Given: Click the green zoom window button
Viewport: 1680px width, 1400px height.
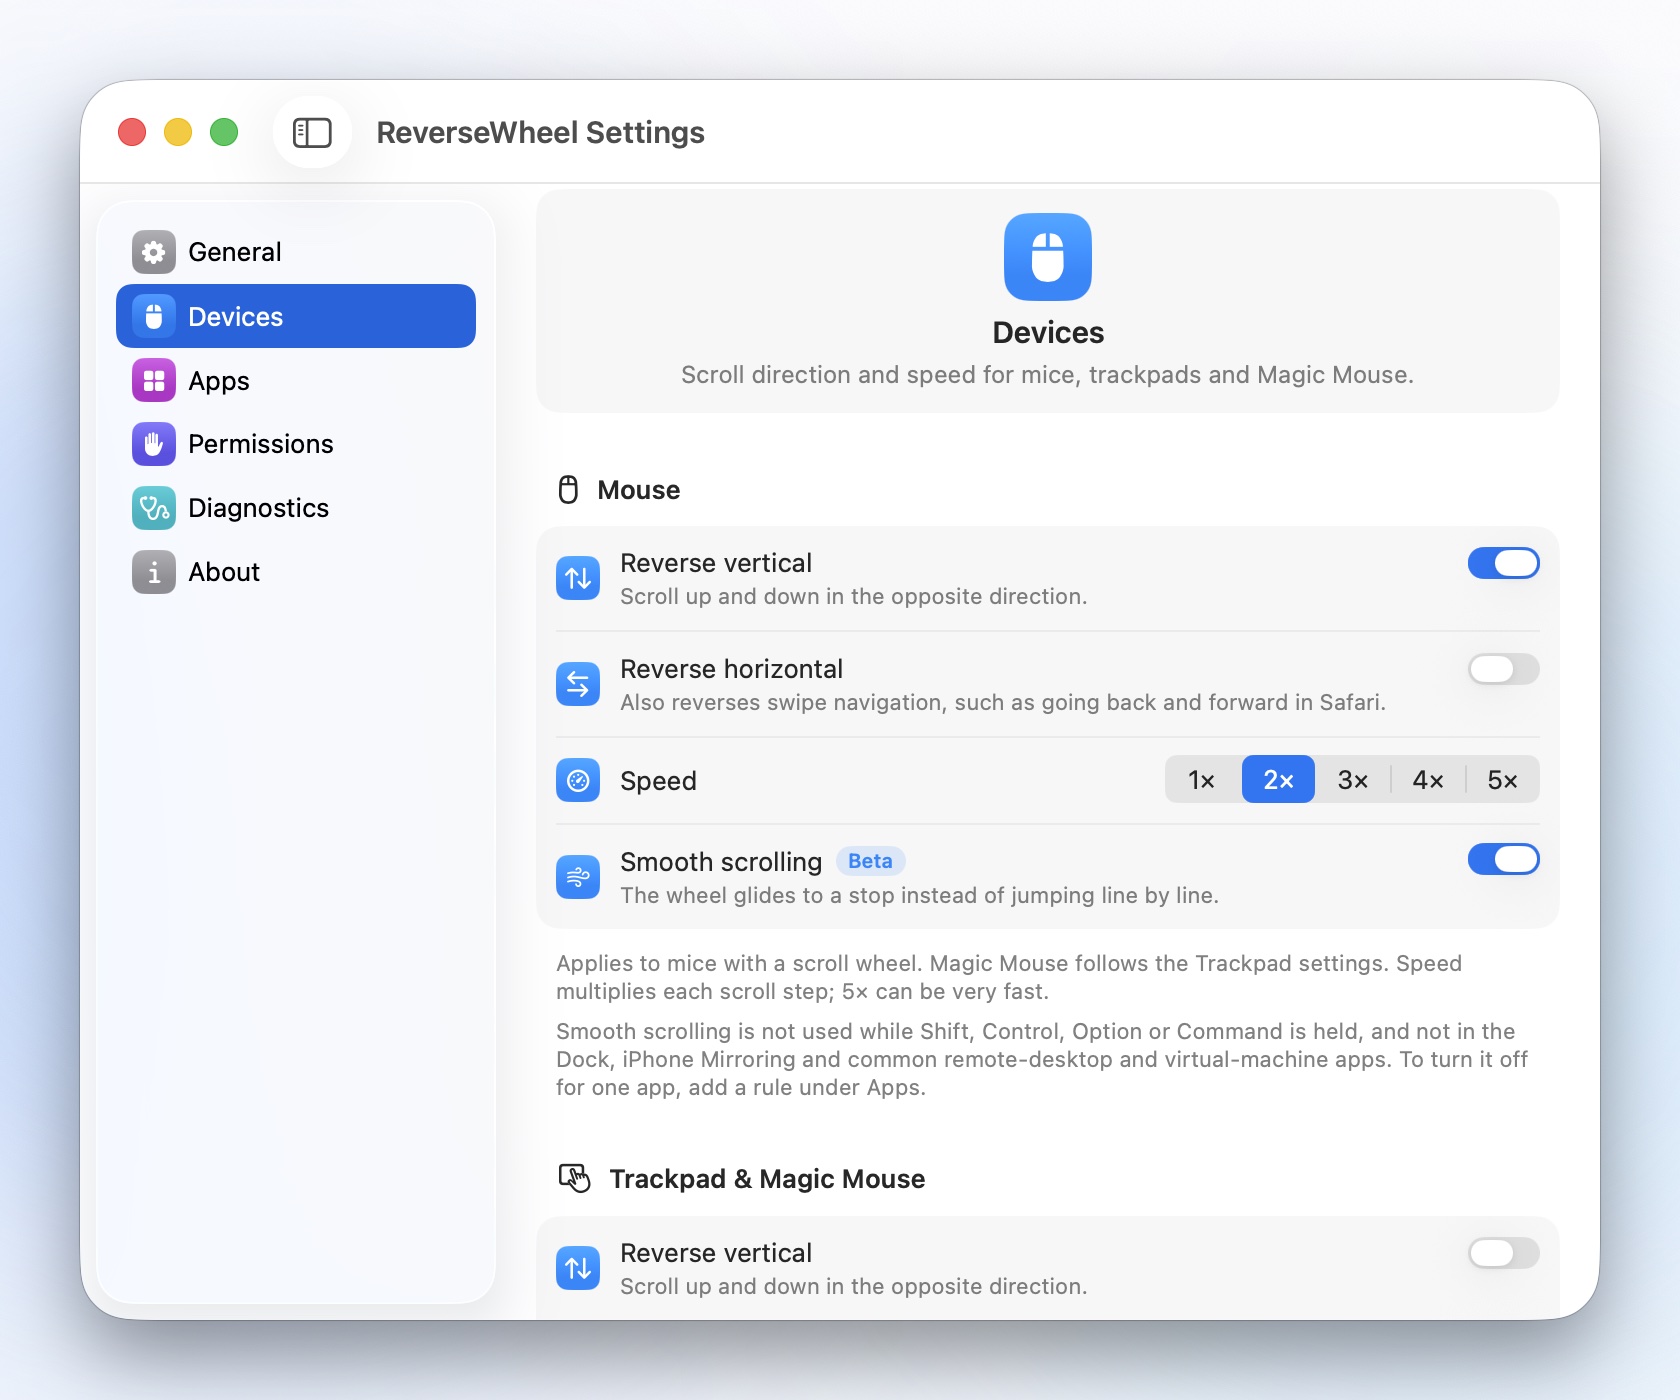Looking at the screenshot, I should coord(224,132).
